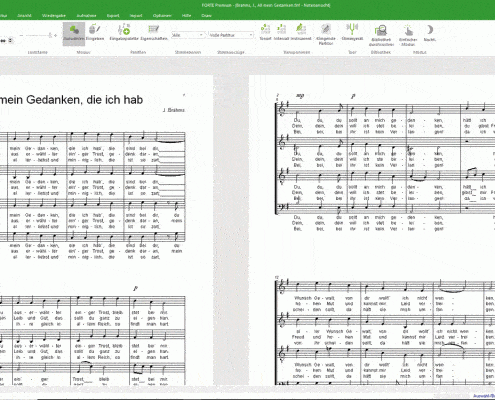This screenshot has width=495, height=400.
Task: Open the Wiedergabe menu
Action: click(x=54, y=15)
